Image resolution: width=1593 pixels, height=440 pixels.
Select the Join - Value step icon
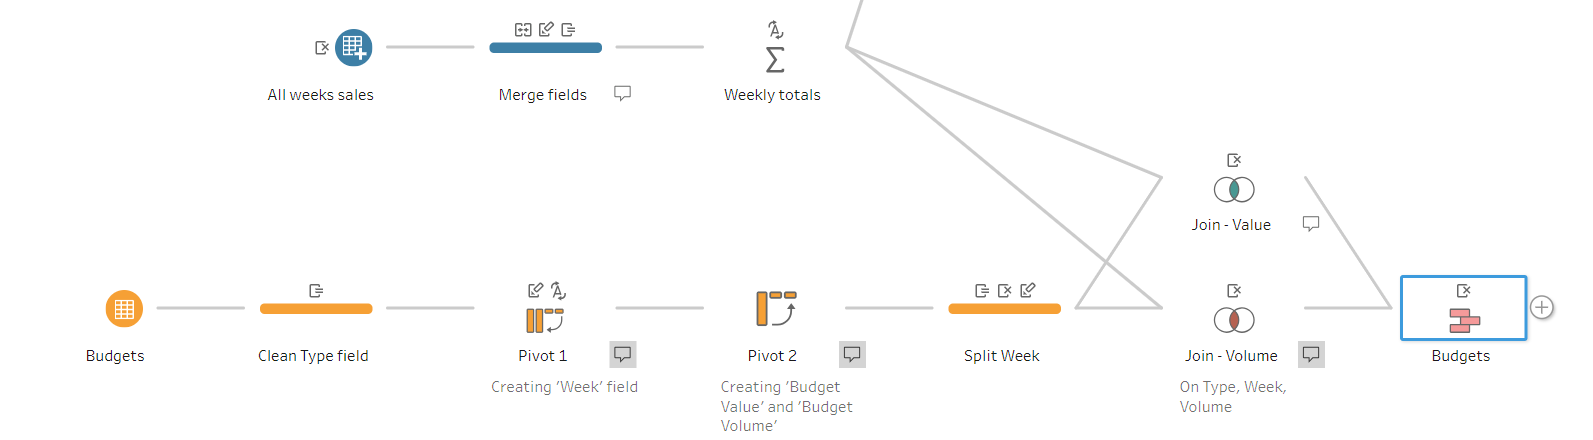pyautogui.click(x=1234, y=190)
